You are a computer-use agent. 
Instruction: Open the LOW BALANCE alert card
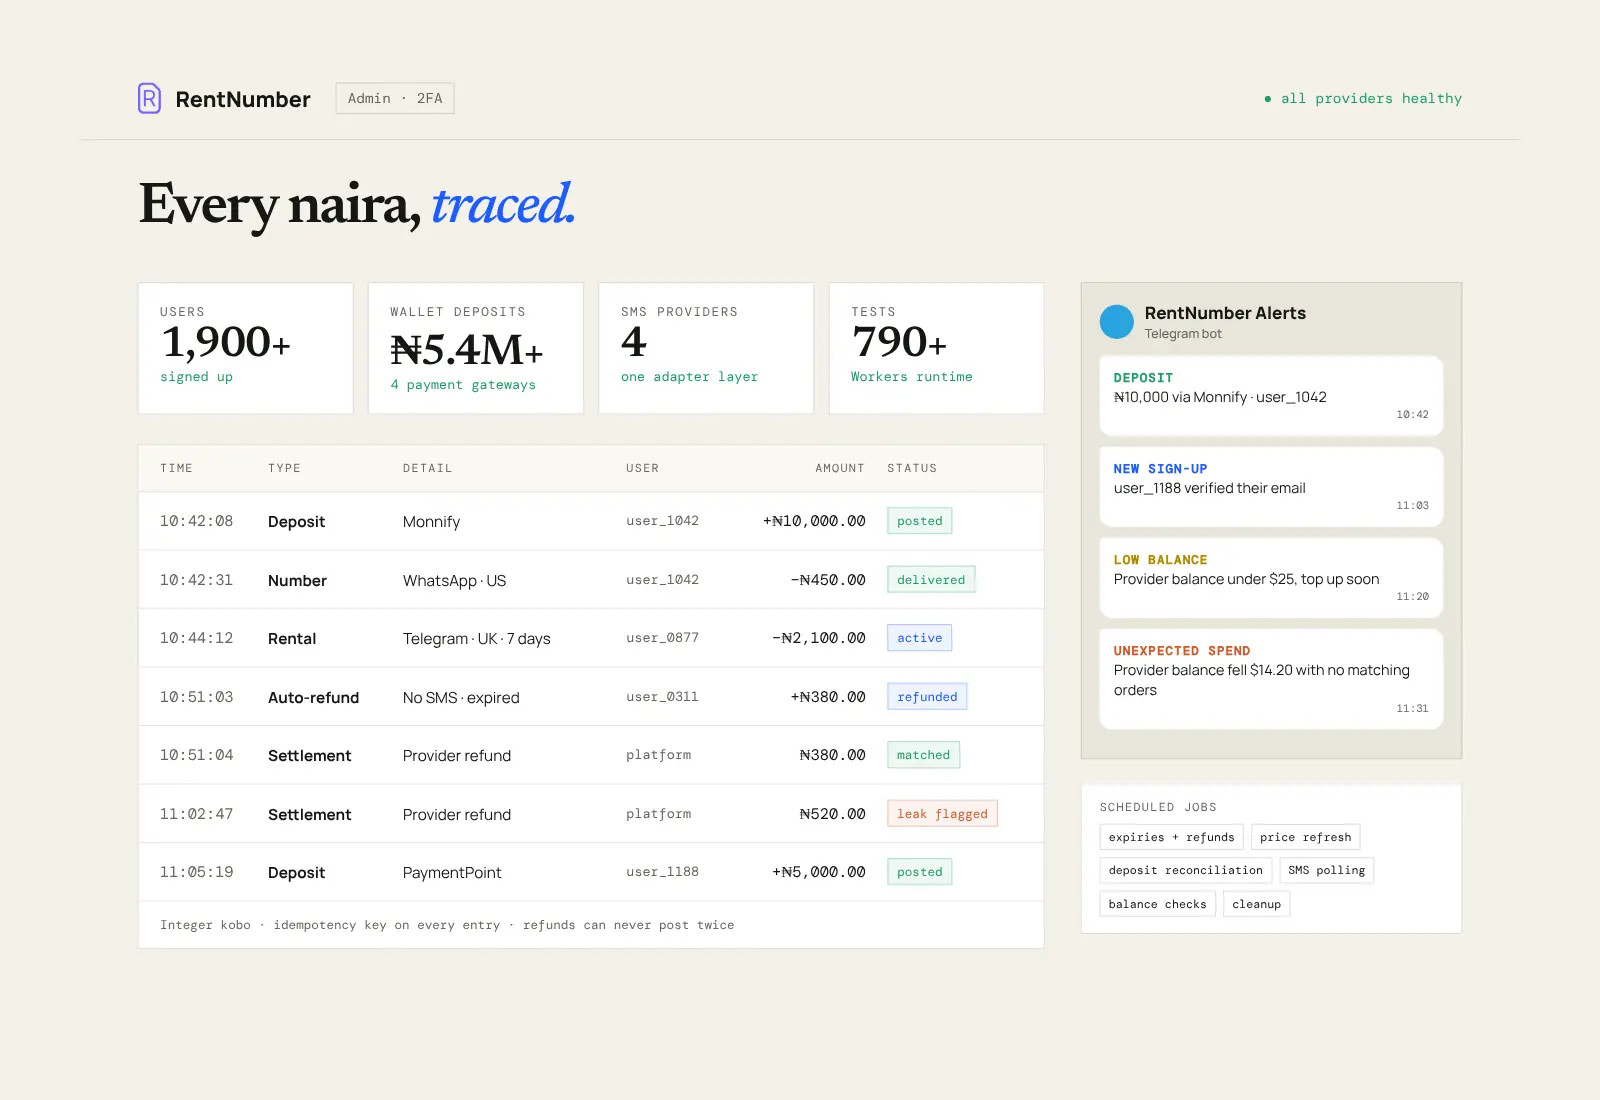[1271, 578]
